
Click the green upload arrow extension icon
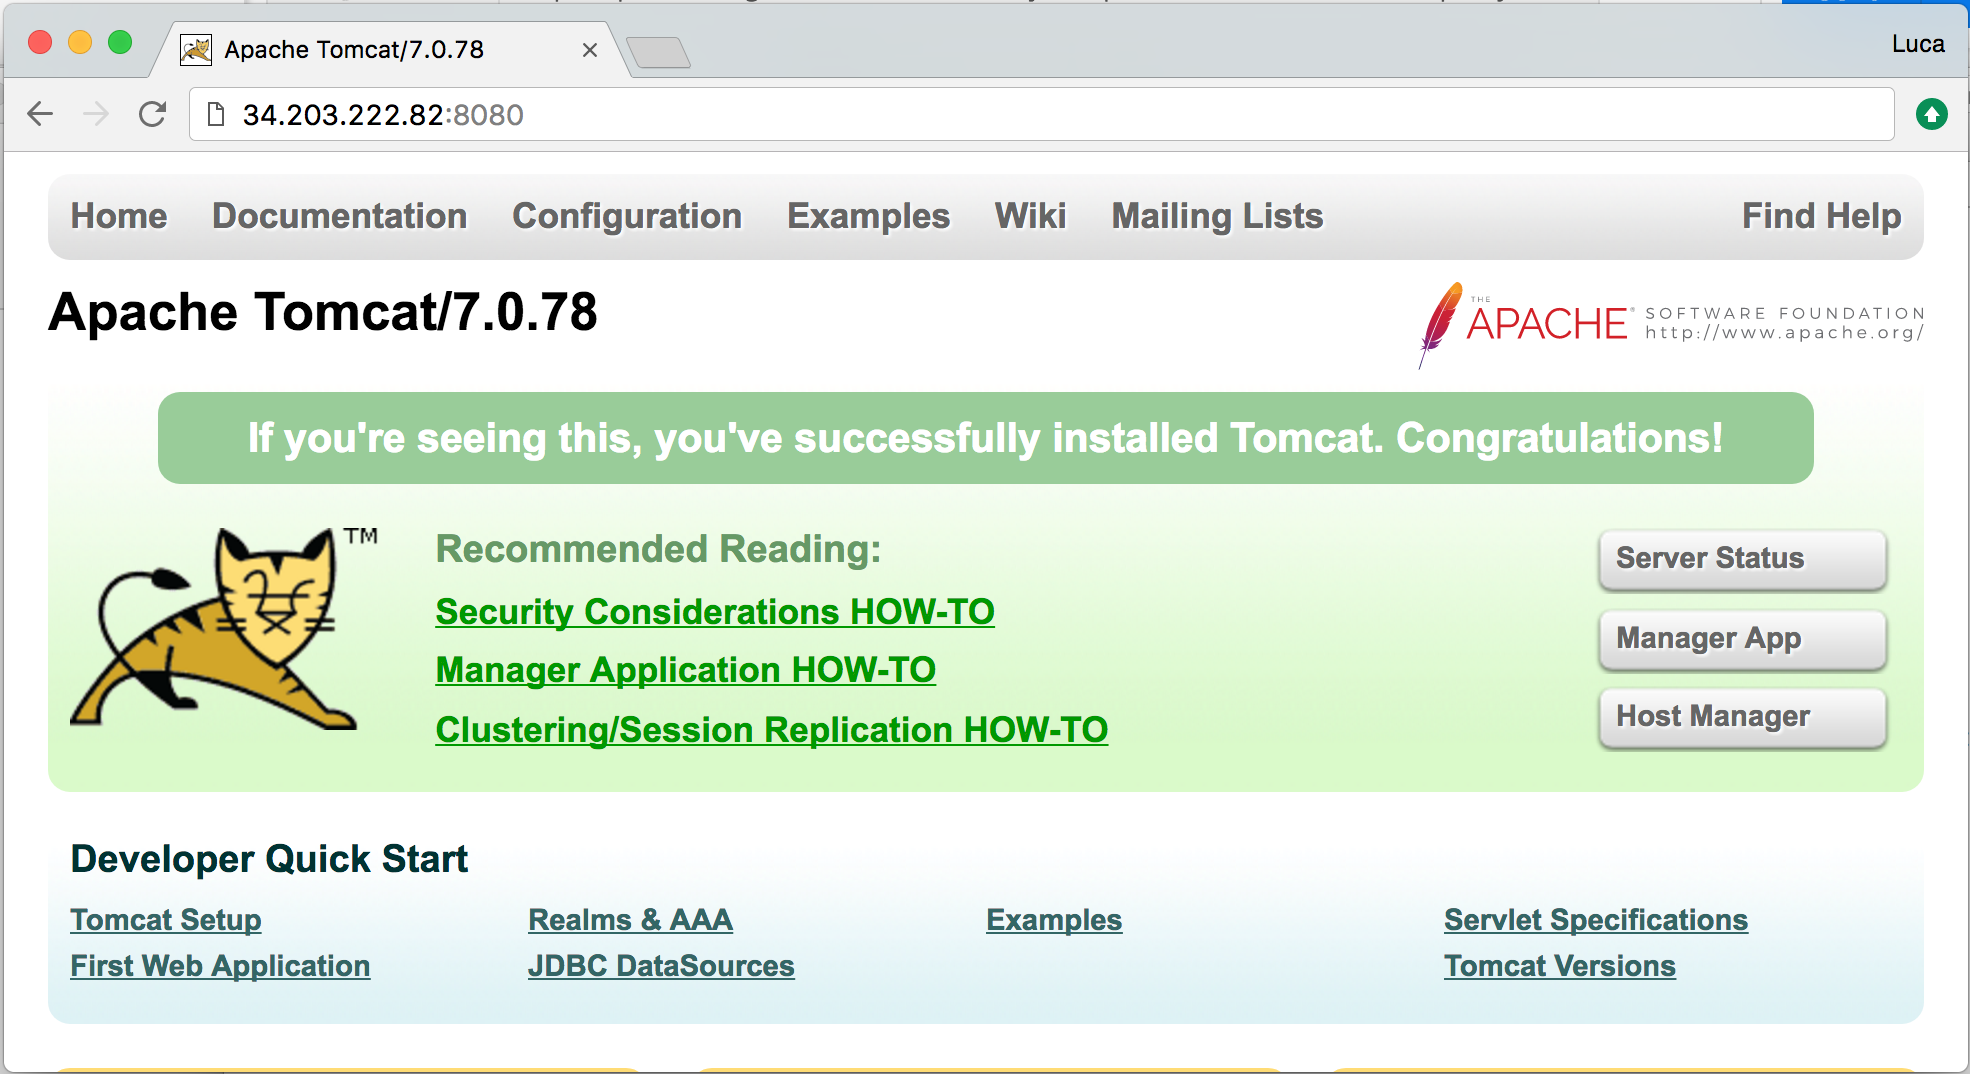pyautogui.click(x=1932, y=113)
